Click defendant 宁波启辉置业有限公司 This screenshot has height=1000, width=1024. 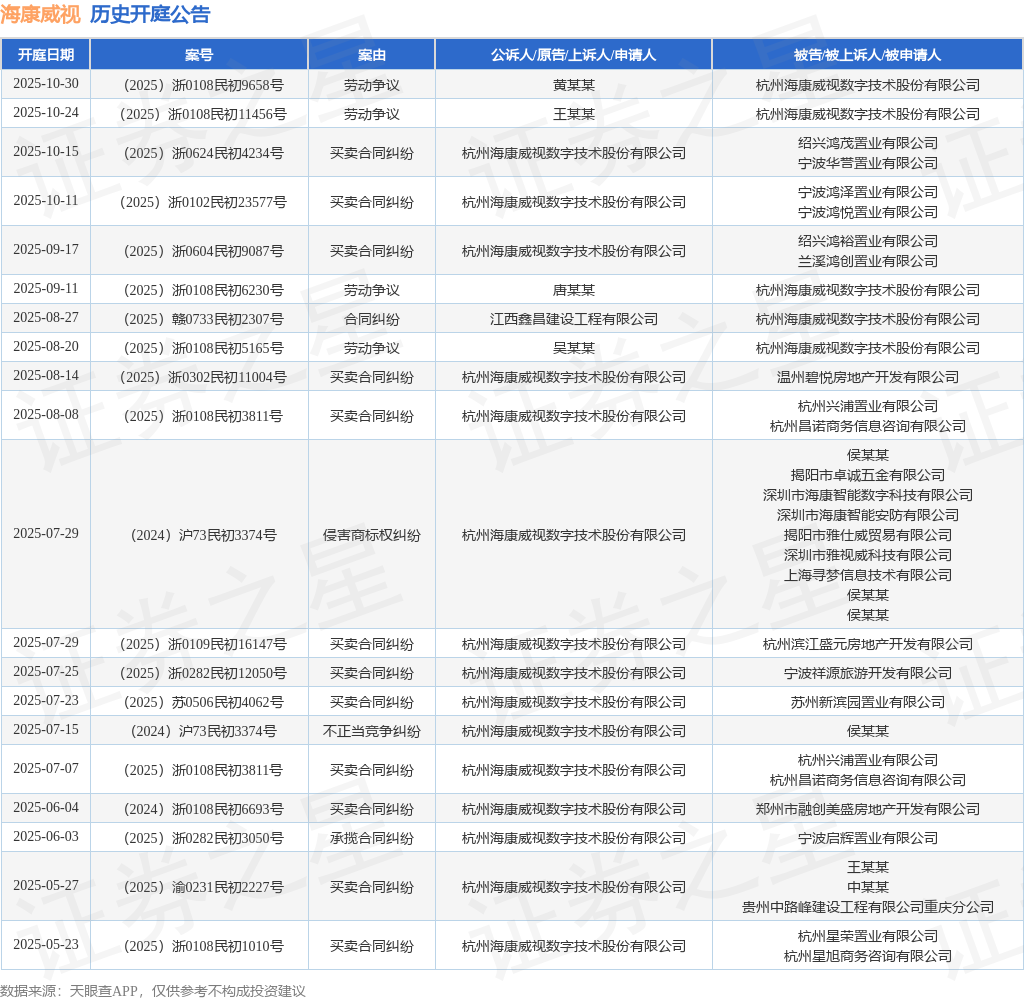[x=867, y=838]
